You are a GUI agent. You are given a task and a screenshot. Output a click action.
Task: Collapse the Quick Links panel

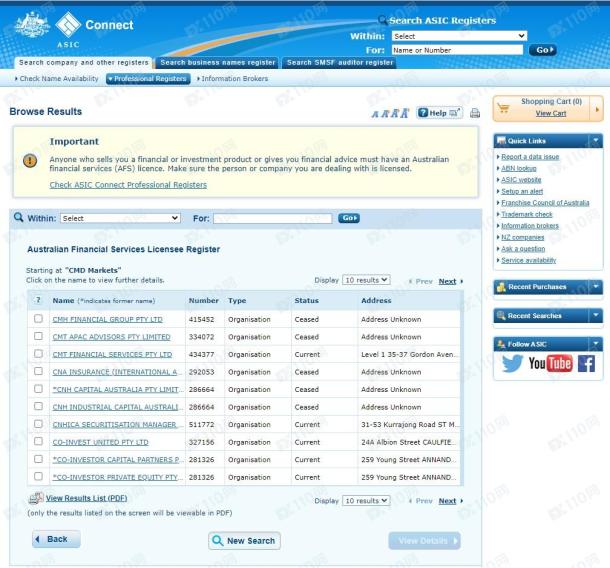click(595, 140)
